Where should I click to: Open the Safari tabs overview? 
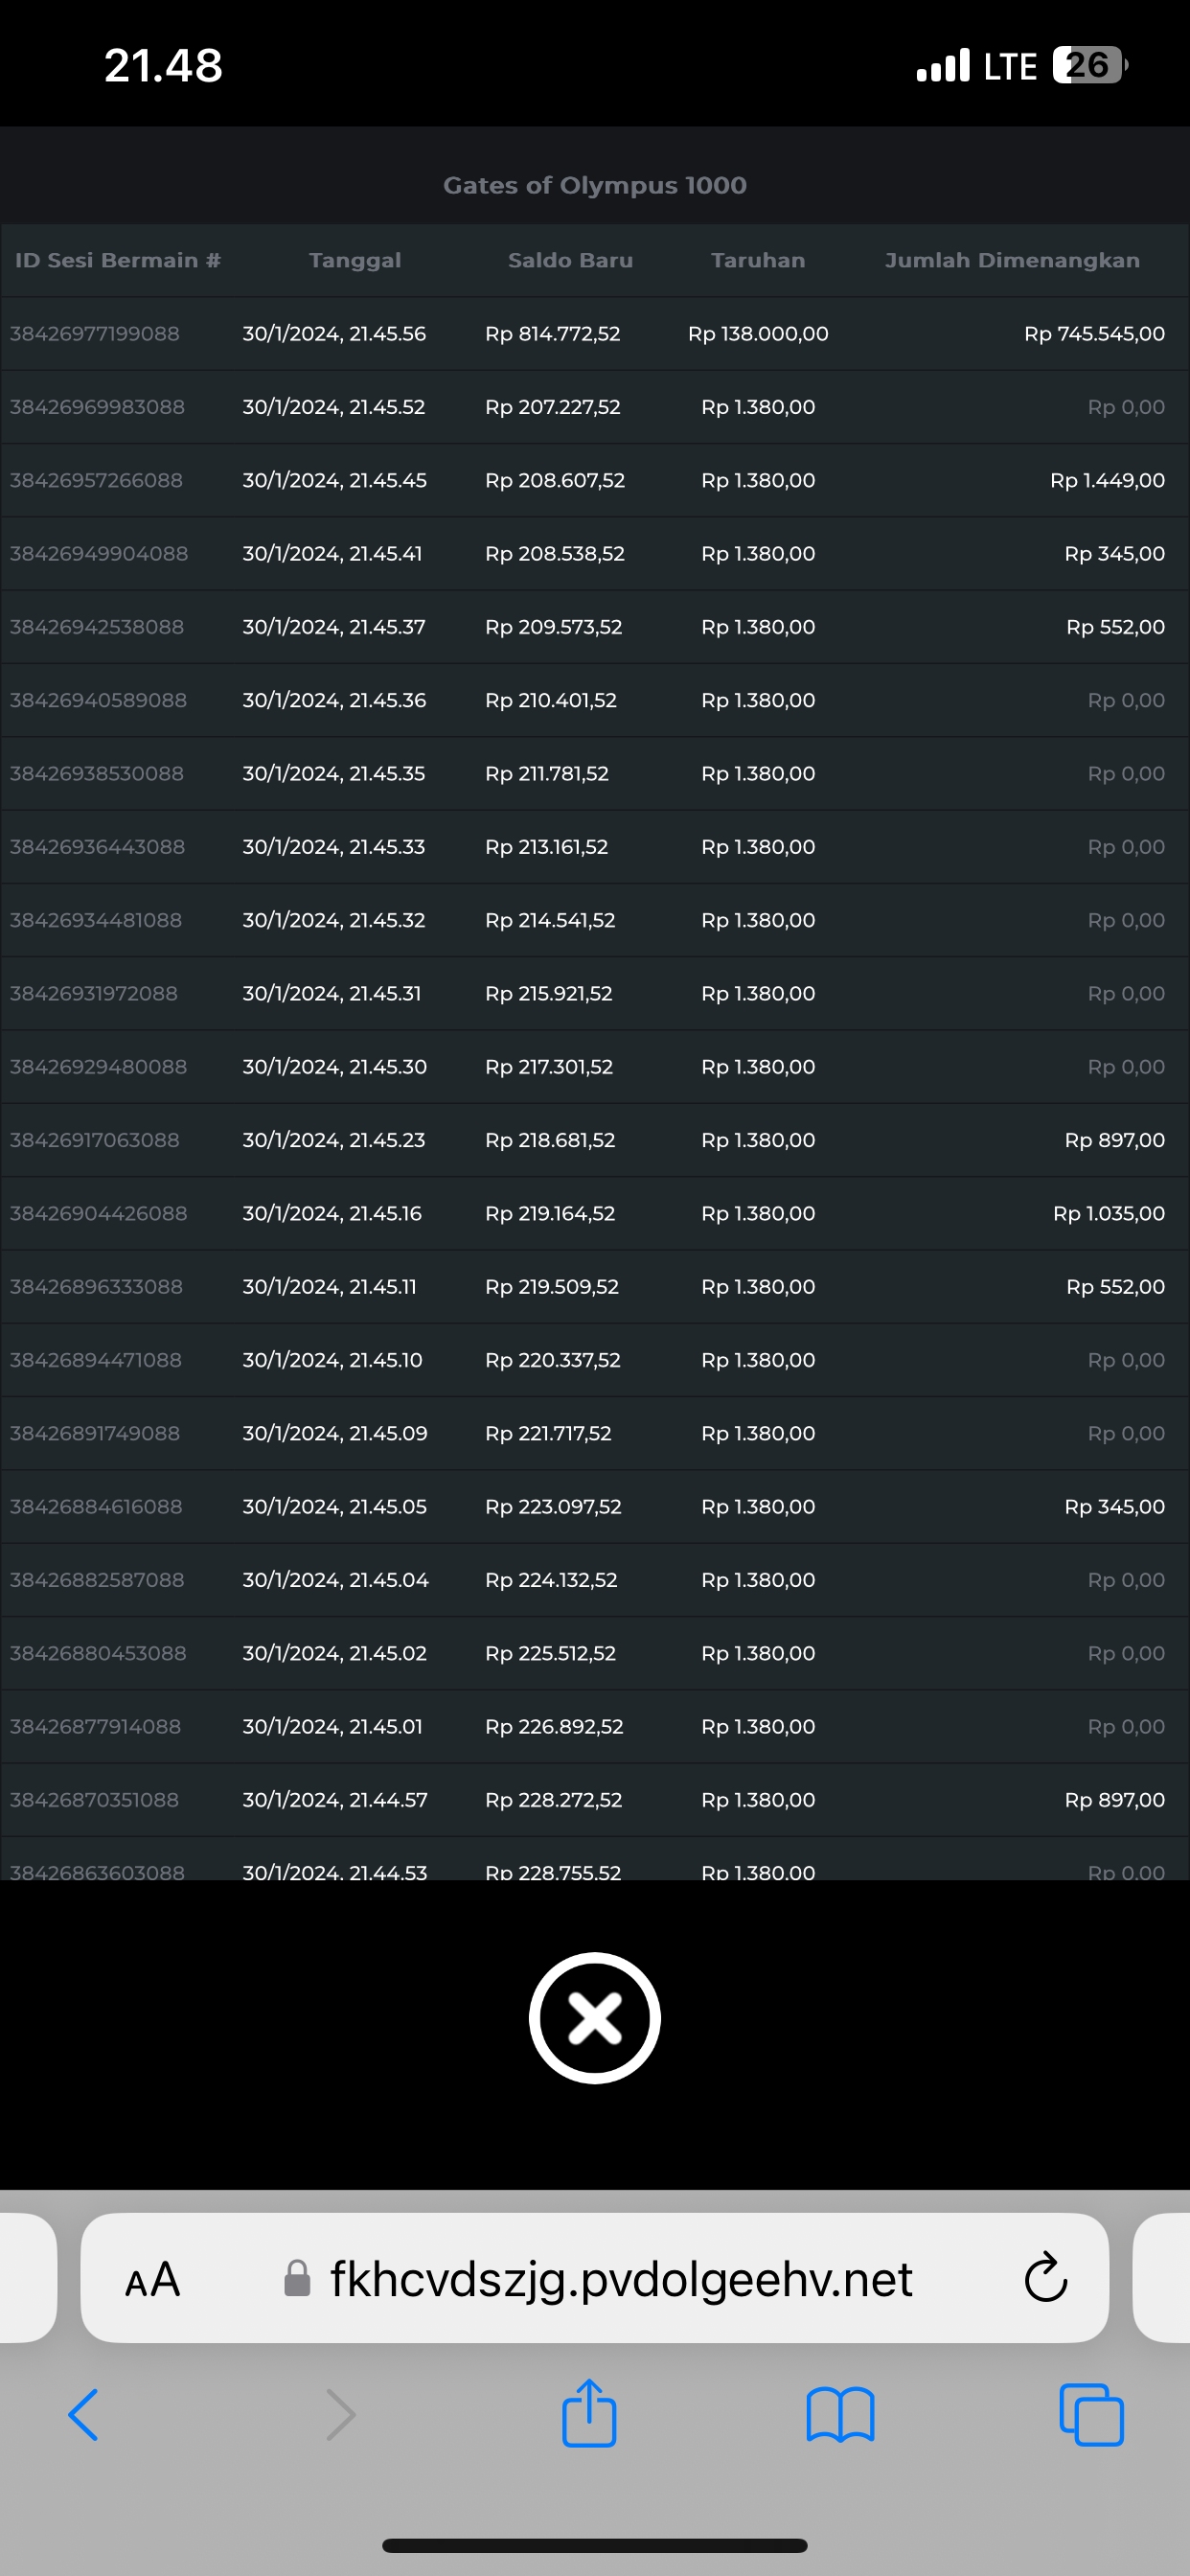(1091, 2415)
